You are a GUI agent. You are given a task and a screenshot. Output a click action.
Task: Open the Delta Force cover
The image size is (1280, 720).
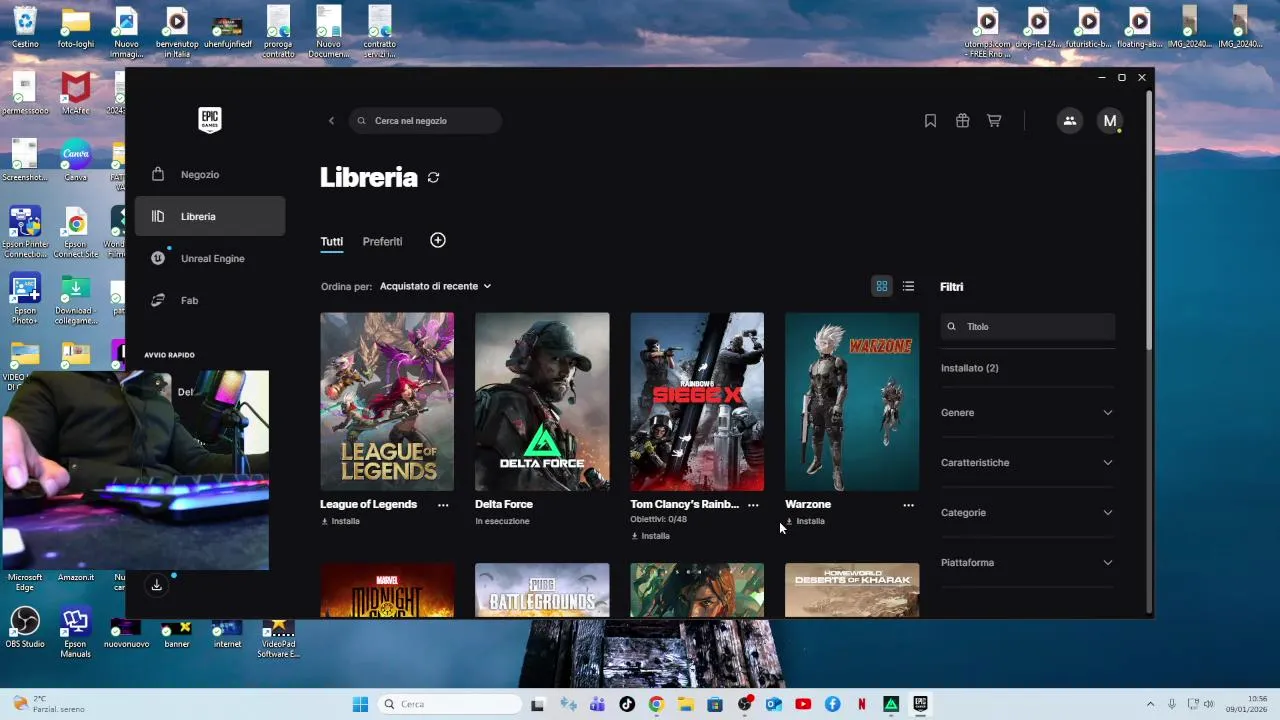(542, 401)
